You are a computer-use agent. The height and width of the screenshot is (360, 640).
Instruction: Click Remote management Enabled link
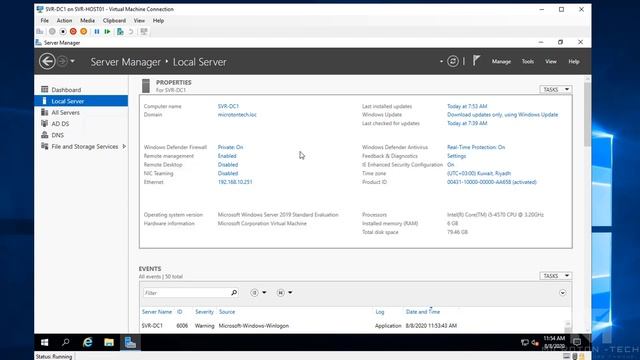[x=227, y=156]
